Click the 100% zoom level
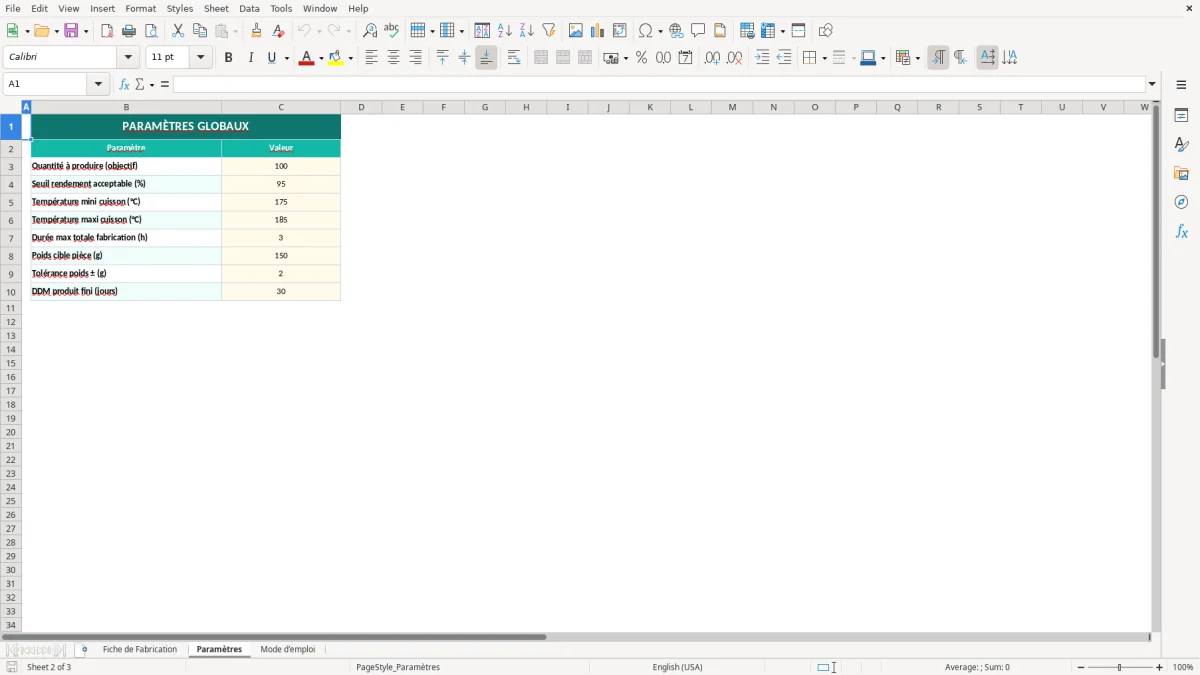 1183,667
